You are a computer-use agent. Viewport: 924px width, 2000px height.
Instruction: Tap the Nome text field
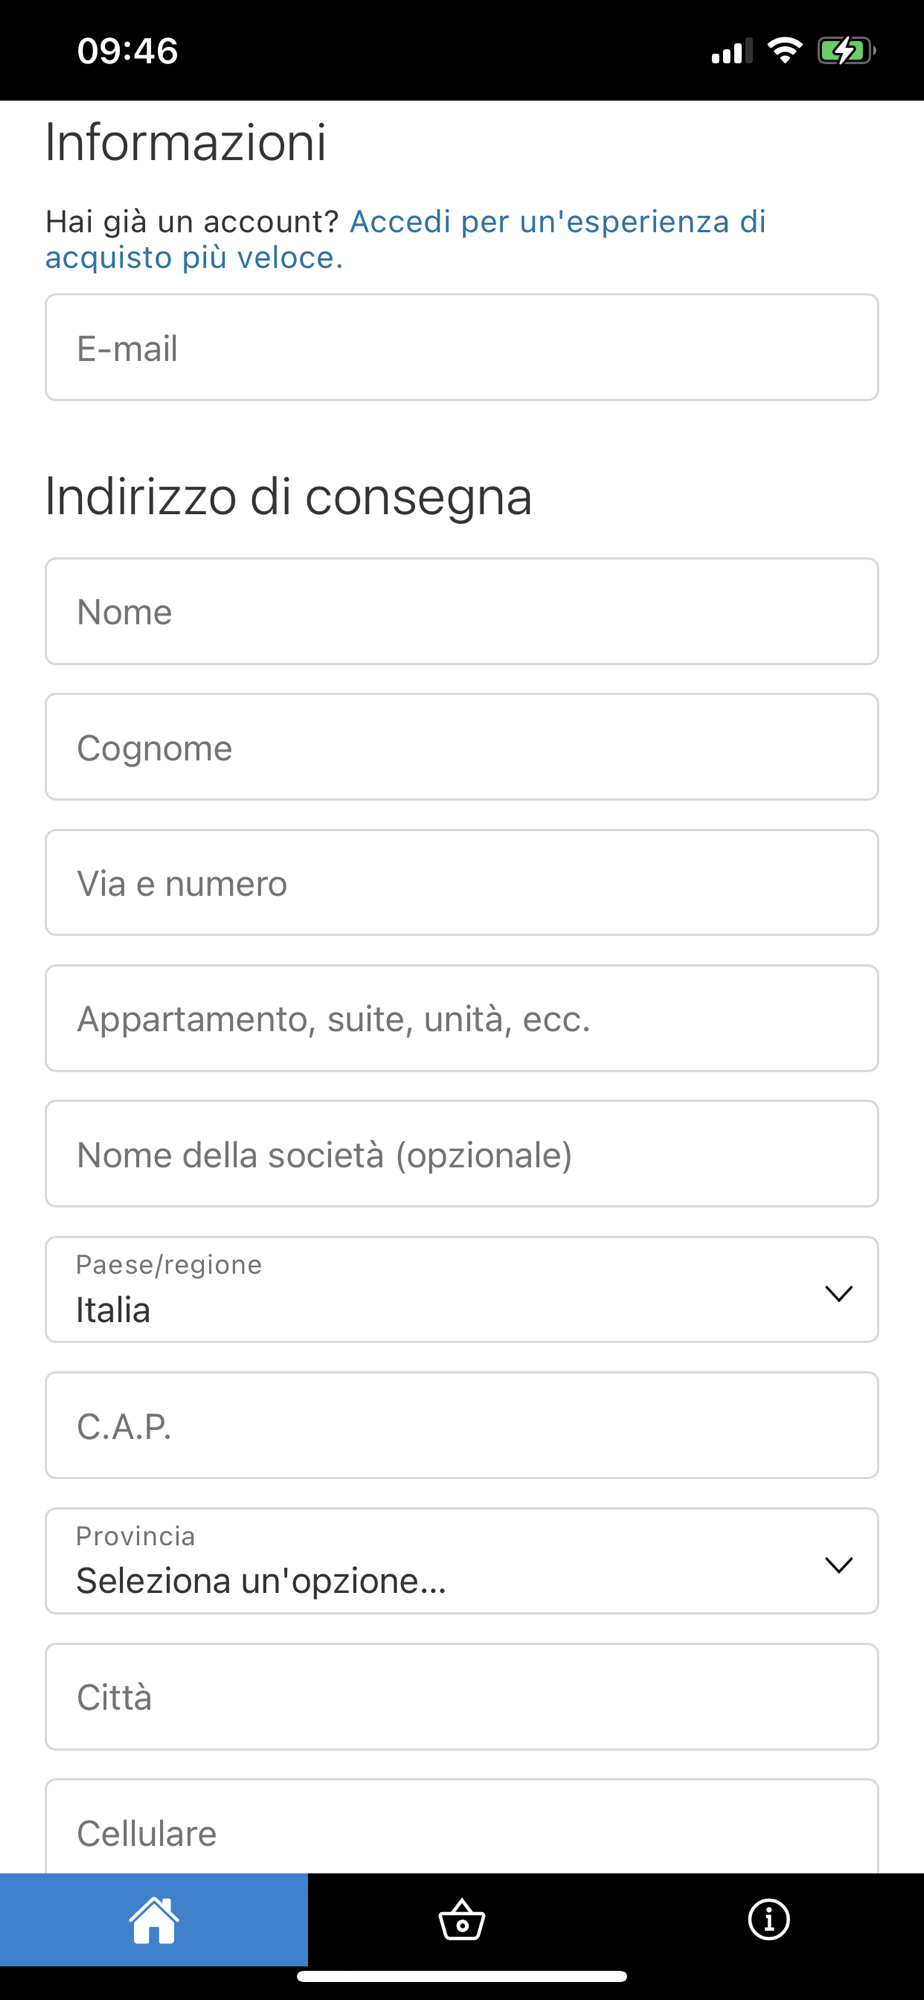click(x=462, y=612)
